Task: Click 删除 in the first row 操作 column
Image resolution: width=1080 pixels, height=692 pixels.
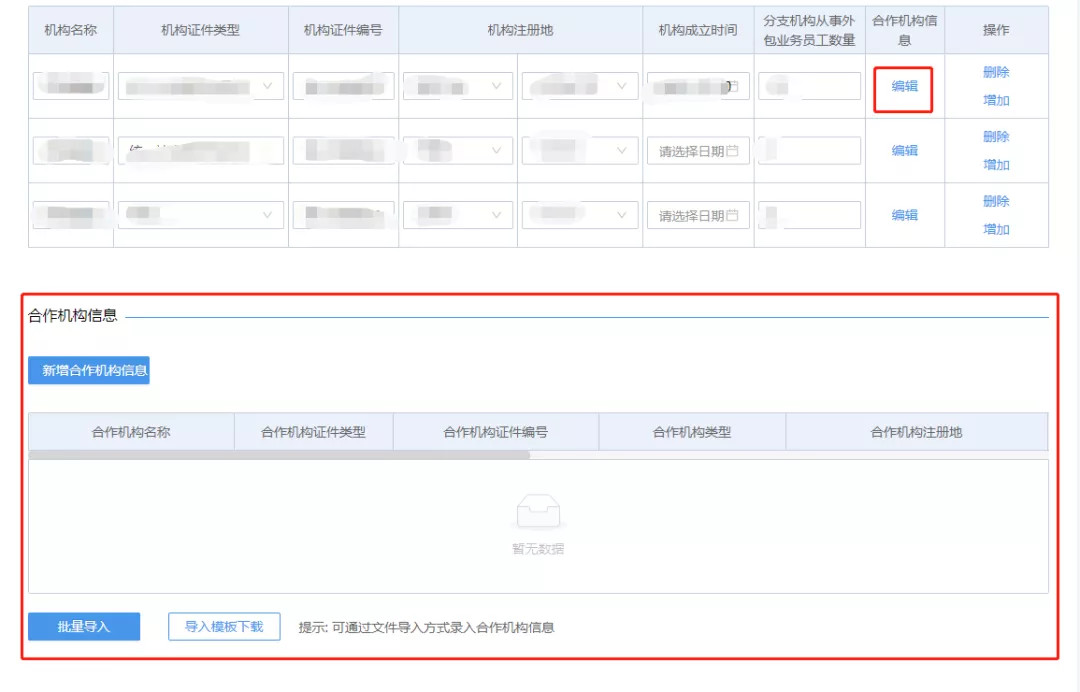Action: [995, 72]
